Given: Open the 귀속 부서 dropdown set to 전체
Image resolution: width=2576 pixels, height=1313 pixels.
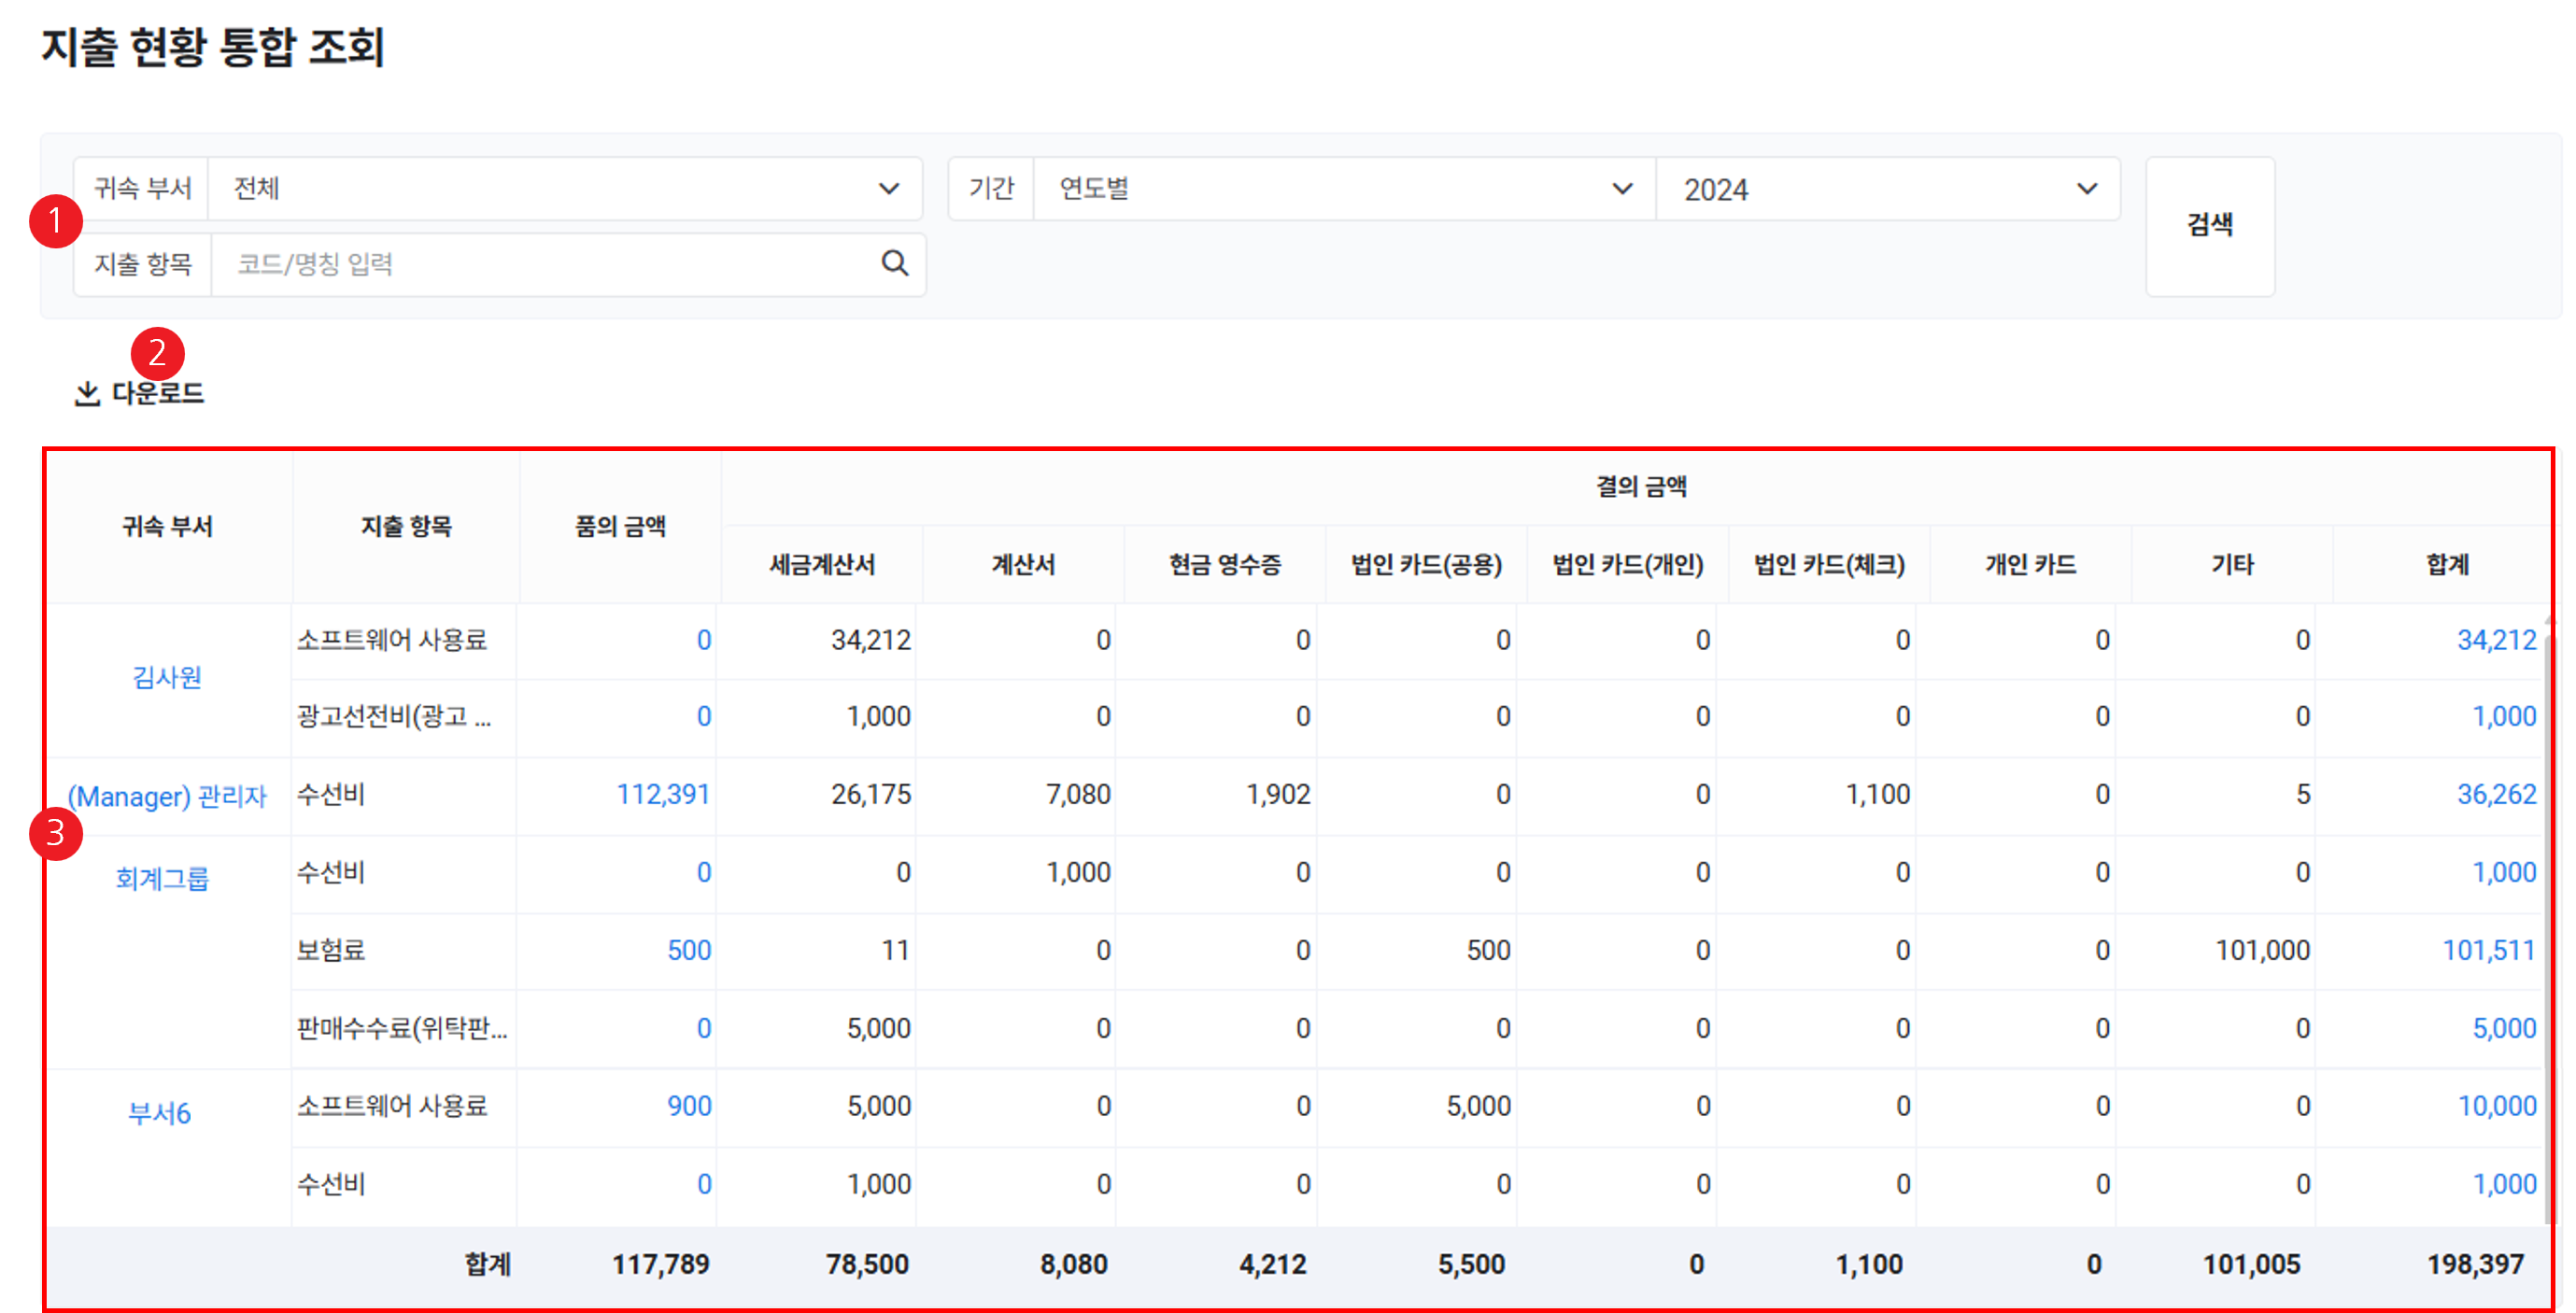Looking at the screenshot, I should point(564,189).
